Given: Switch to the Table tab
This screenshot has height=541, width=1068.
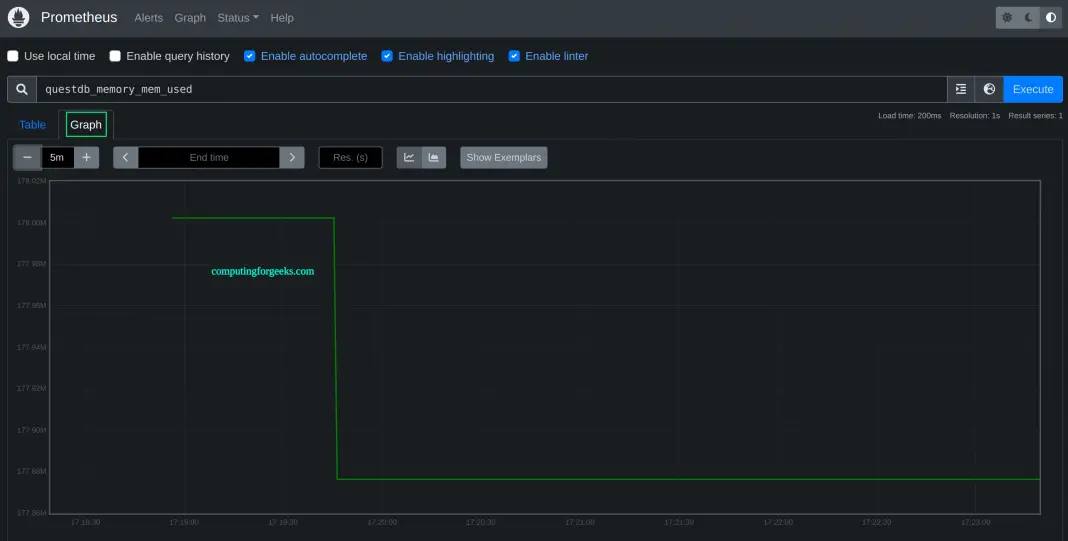Looking at the screenshot, I should point(33,125).
